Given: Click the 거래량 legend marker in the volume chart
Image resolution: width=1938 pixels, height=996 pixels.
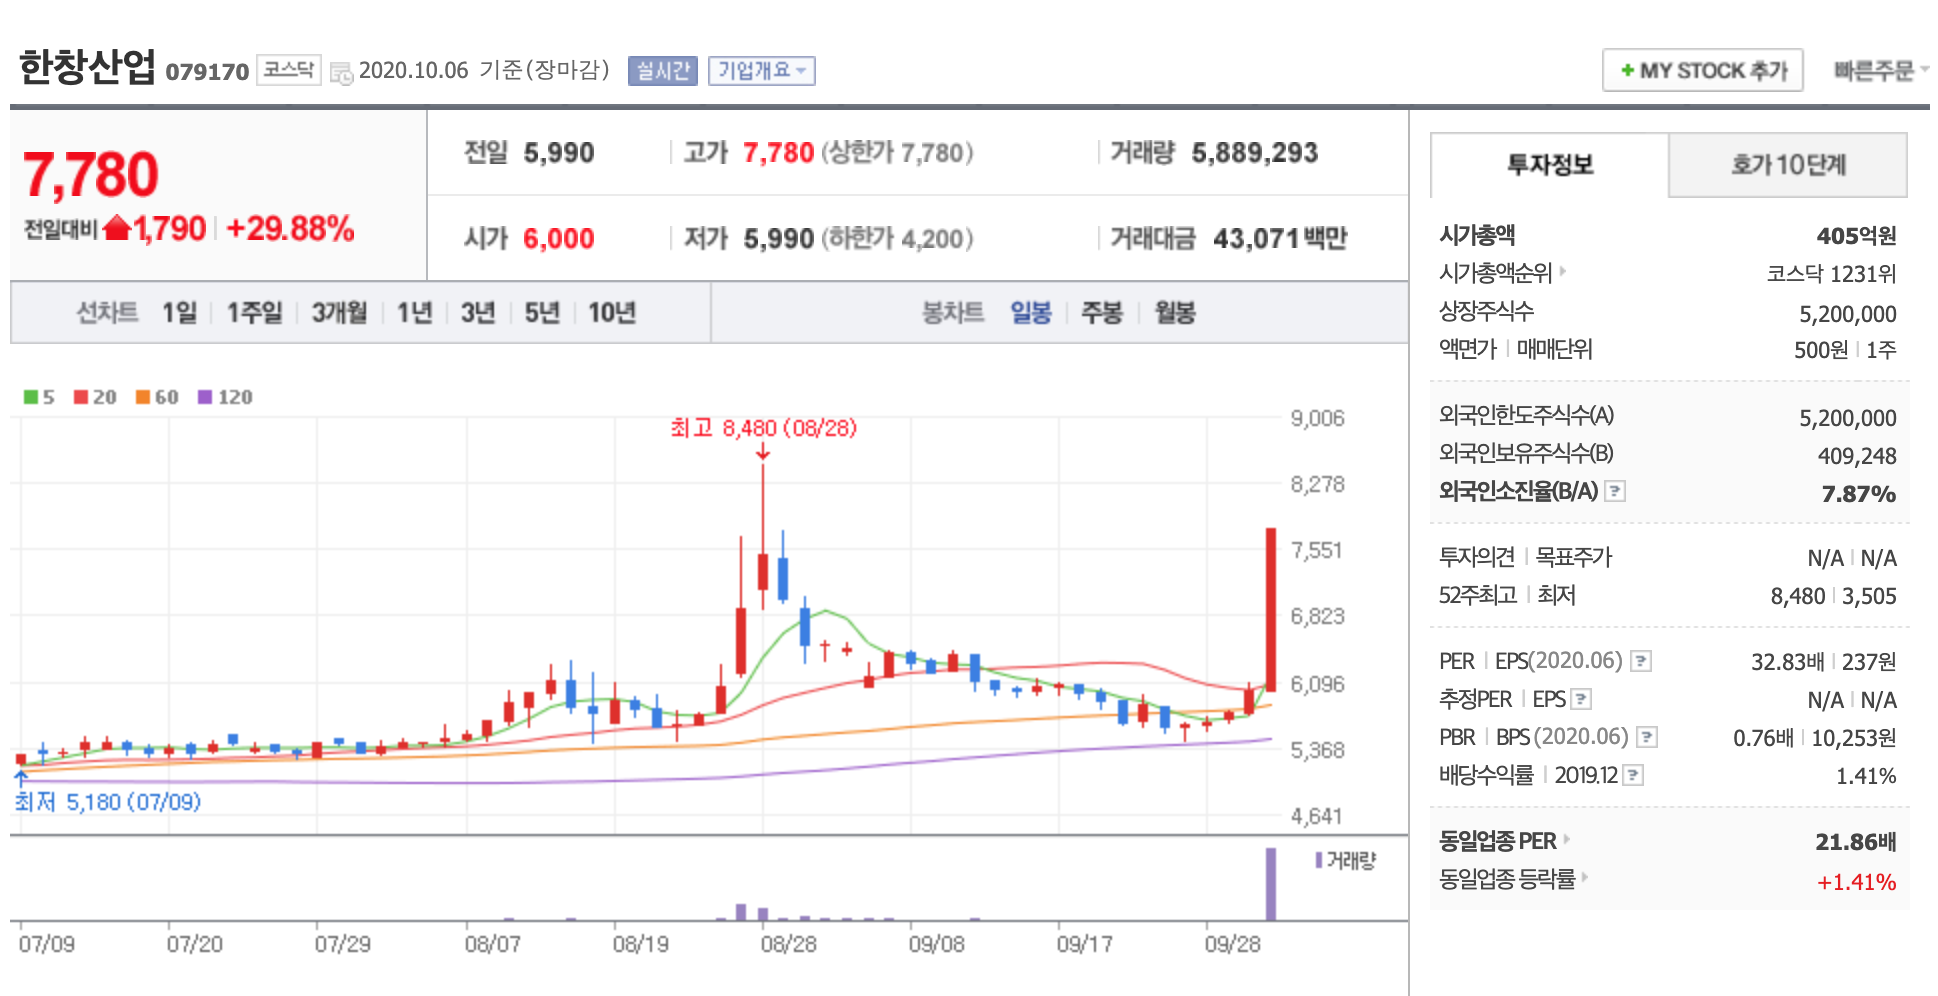Looking at the screenshot, I should [1319, 860].
